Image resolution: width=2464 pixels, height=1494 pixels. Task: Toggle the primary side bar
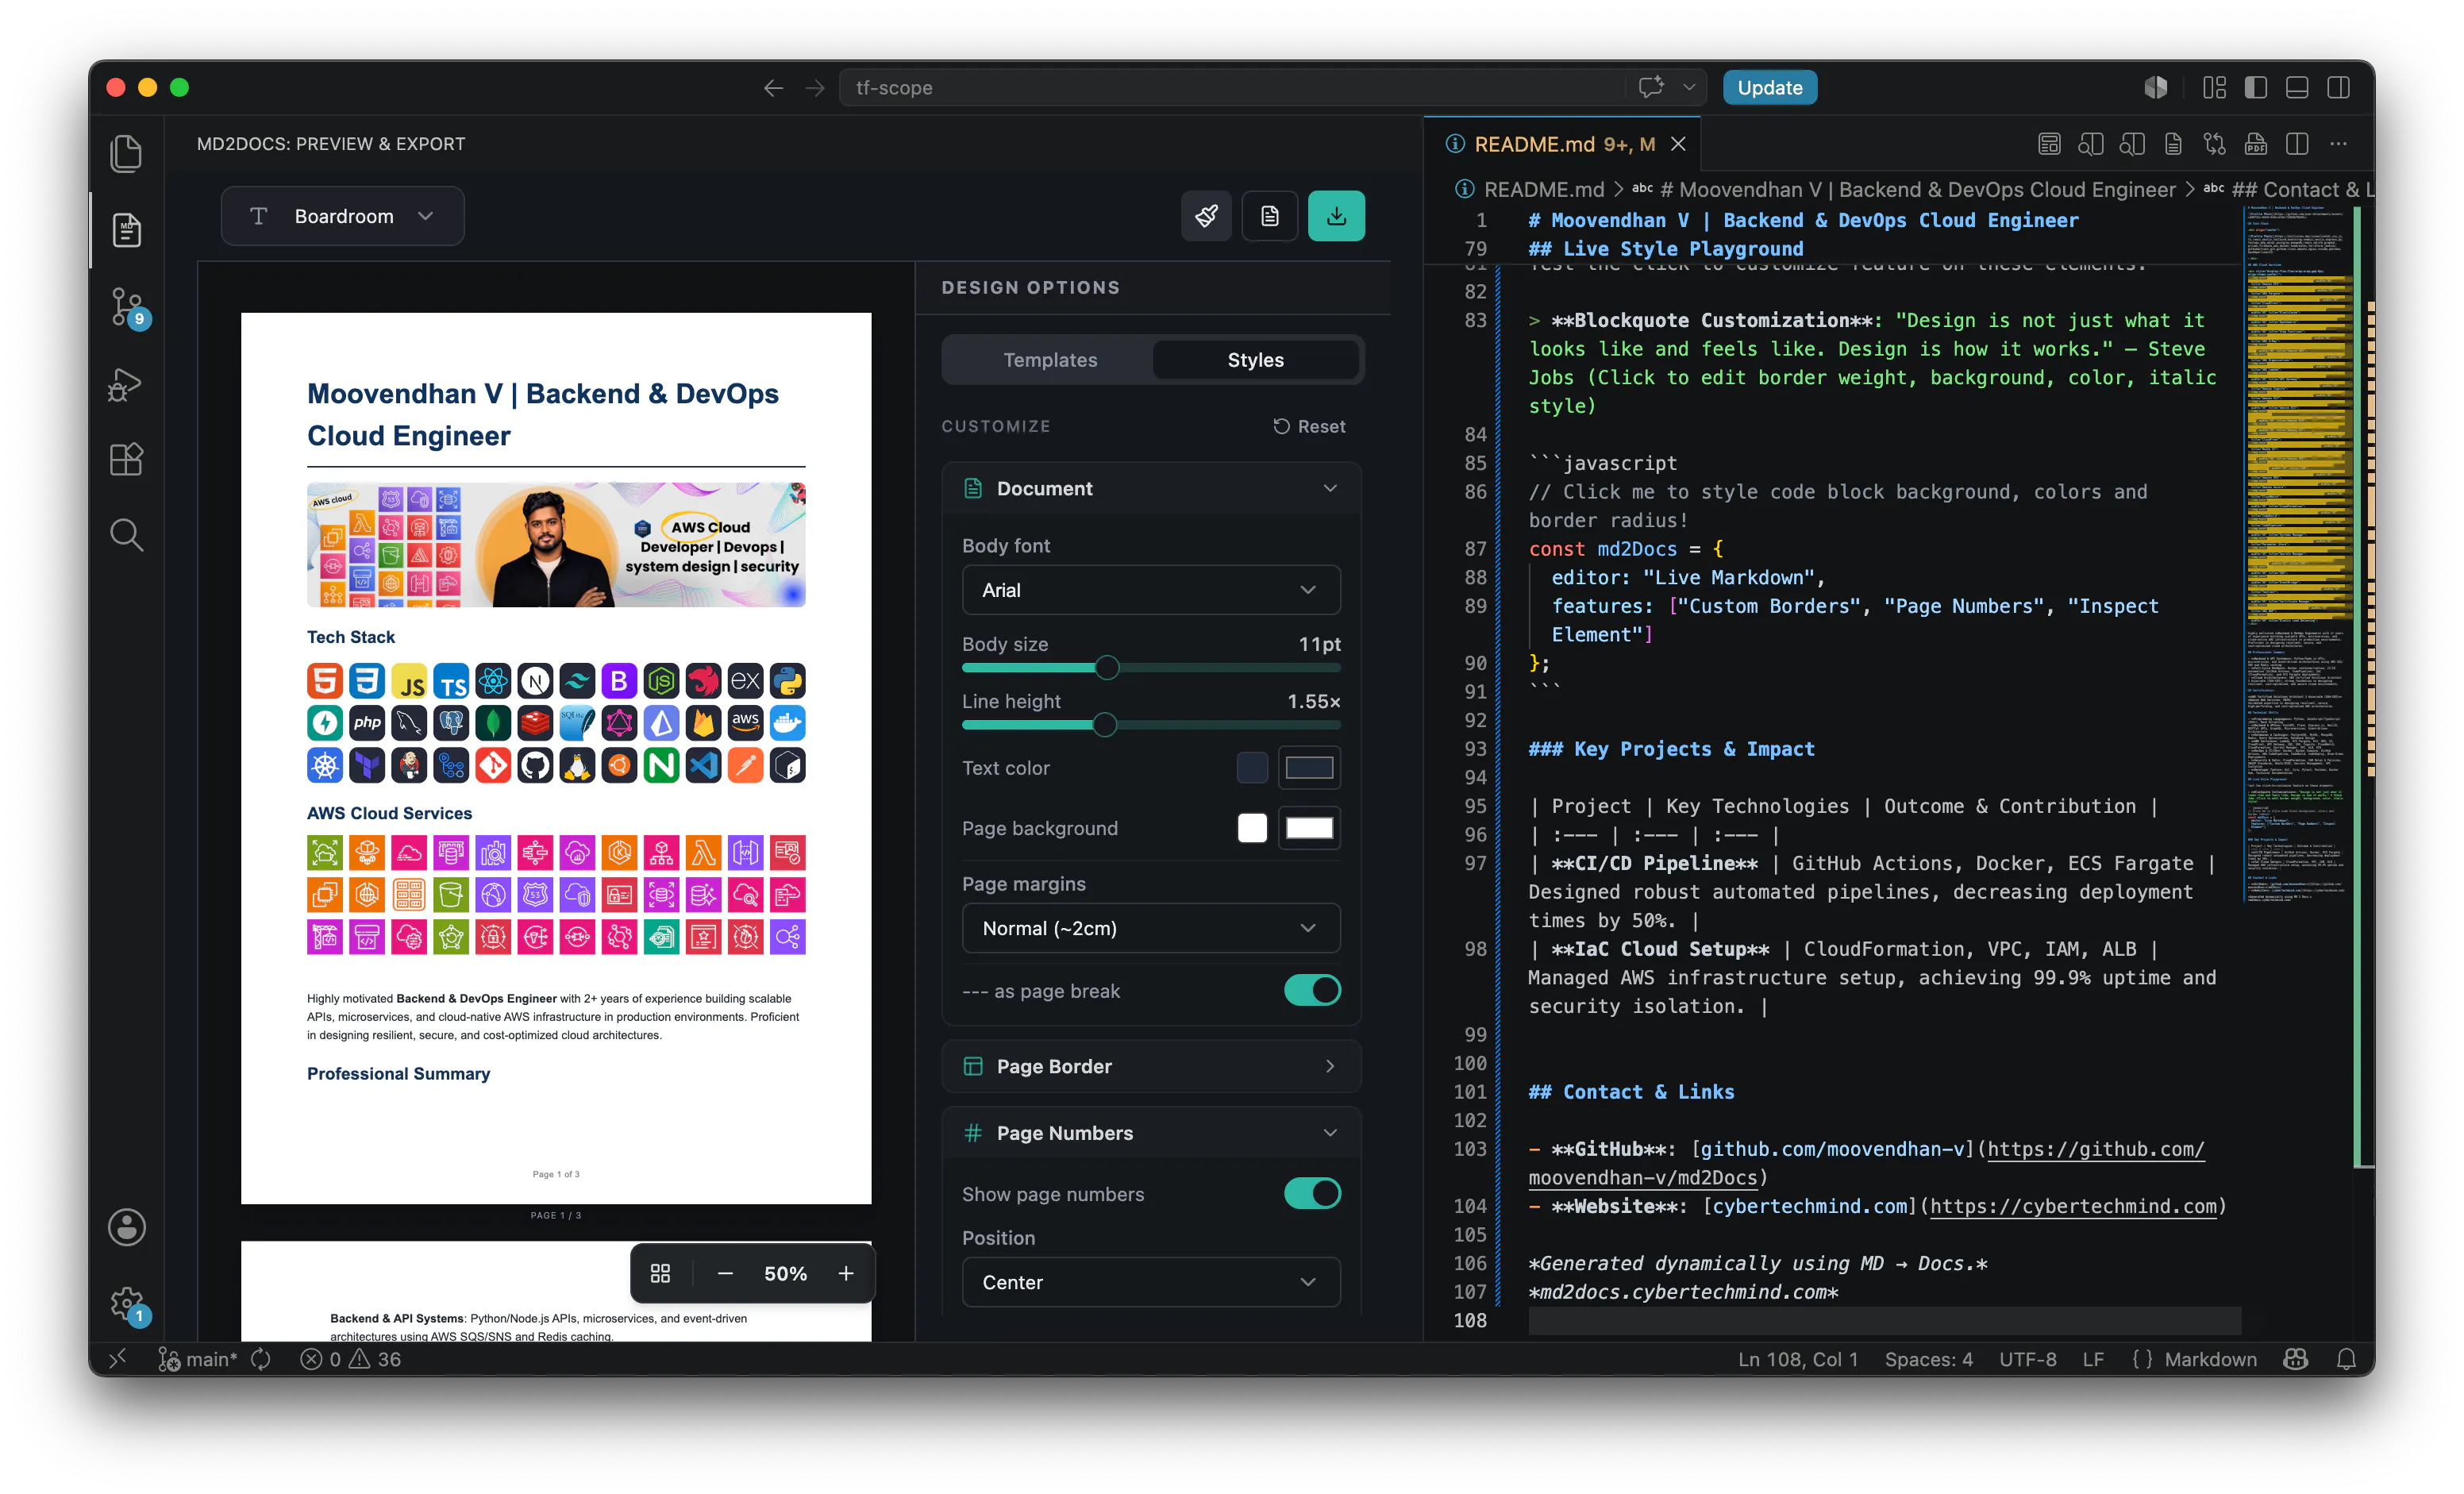click(2256, 88)
